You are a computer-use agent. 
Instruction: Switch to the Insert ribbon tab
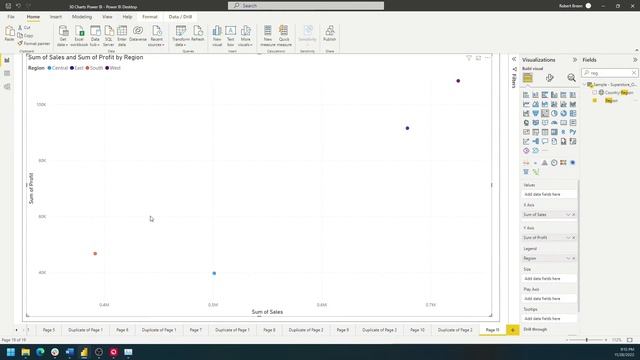(56, 17)
